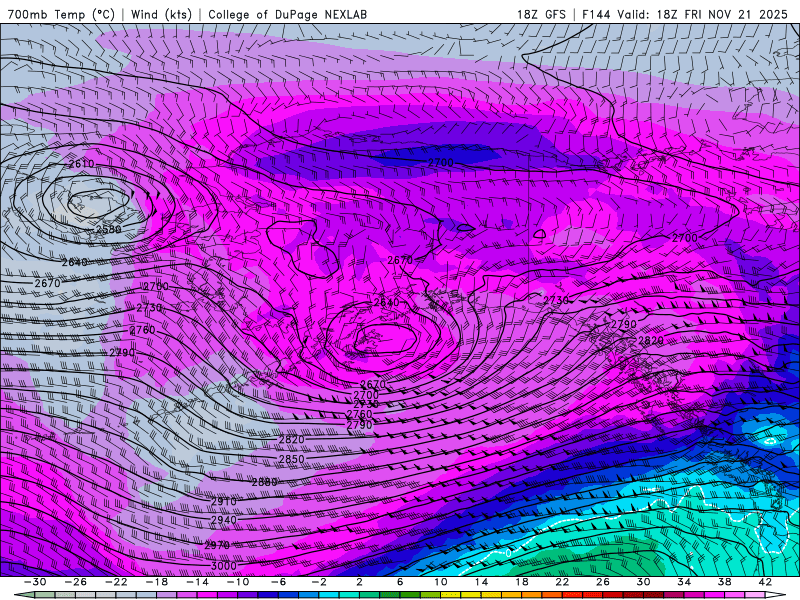The height and width of the screenshot is (600, 800).
Task: Click the 2910 contour label
Action: pos(224,502)
